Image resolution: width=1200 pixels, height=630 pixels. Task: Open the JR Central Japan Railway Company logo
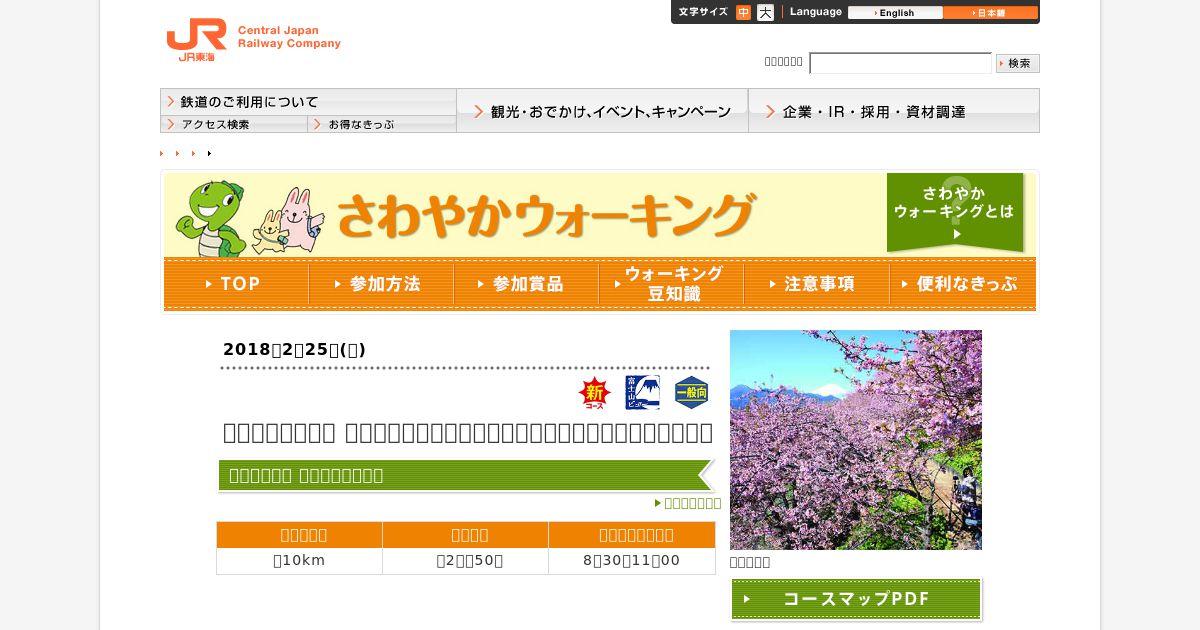(x=253, y=39)
